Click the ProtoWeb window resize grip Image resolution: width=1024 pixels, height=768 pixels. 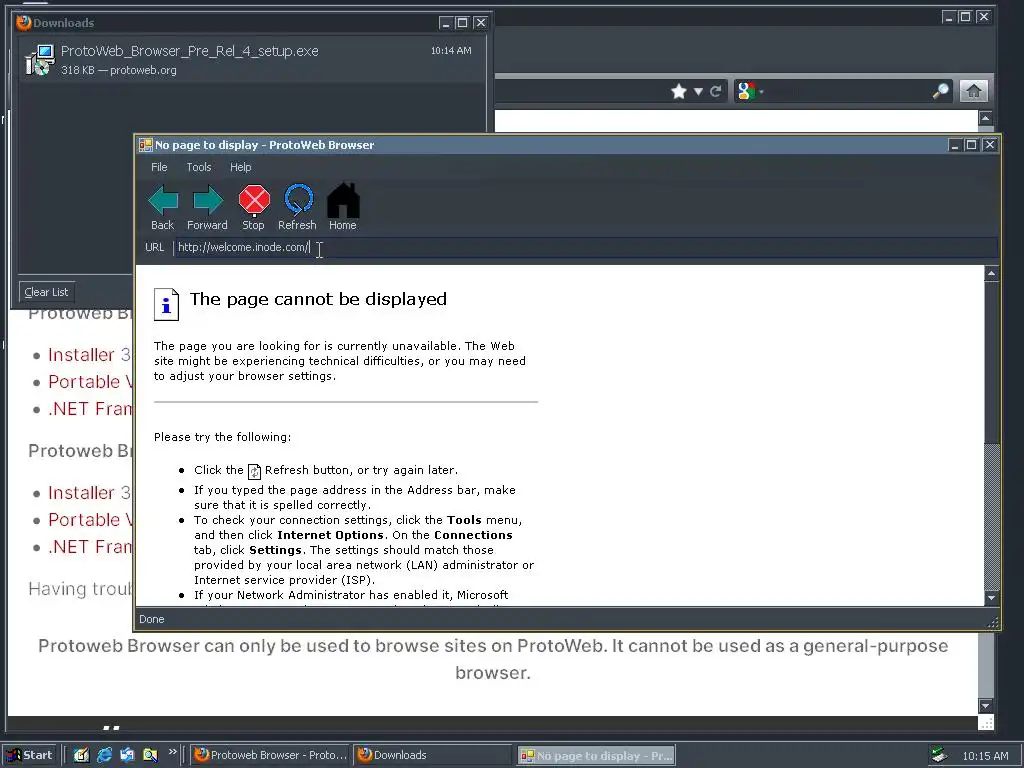[993, 622]
